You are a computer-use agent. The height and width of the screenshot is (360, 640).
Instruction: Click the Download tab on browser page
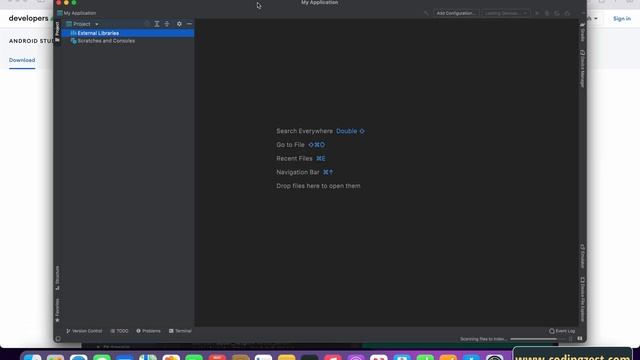(22, 60)
